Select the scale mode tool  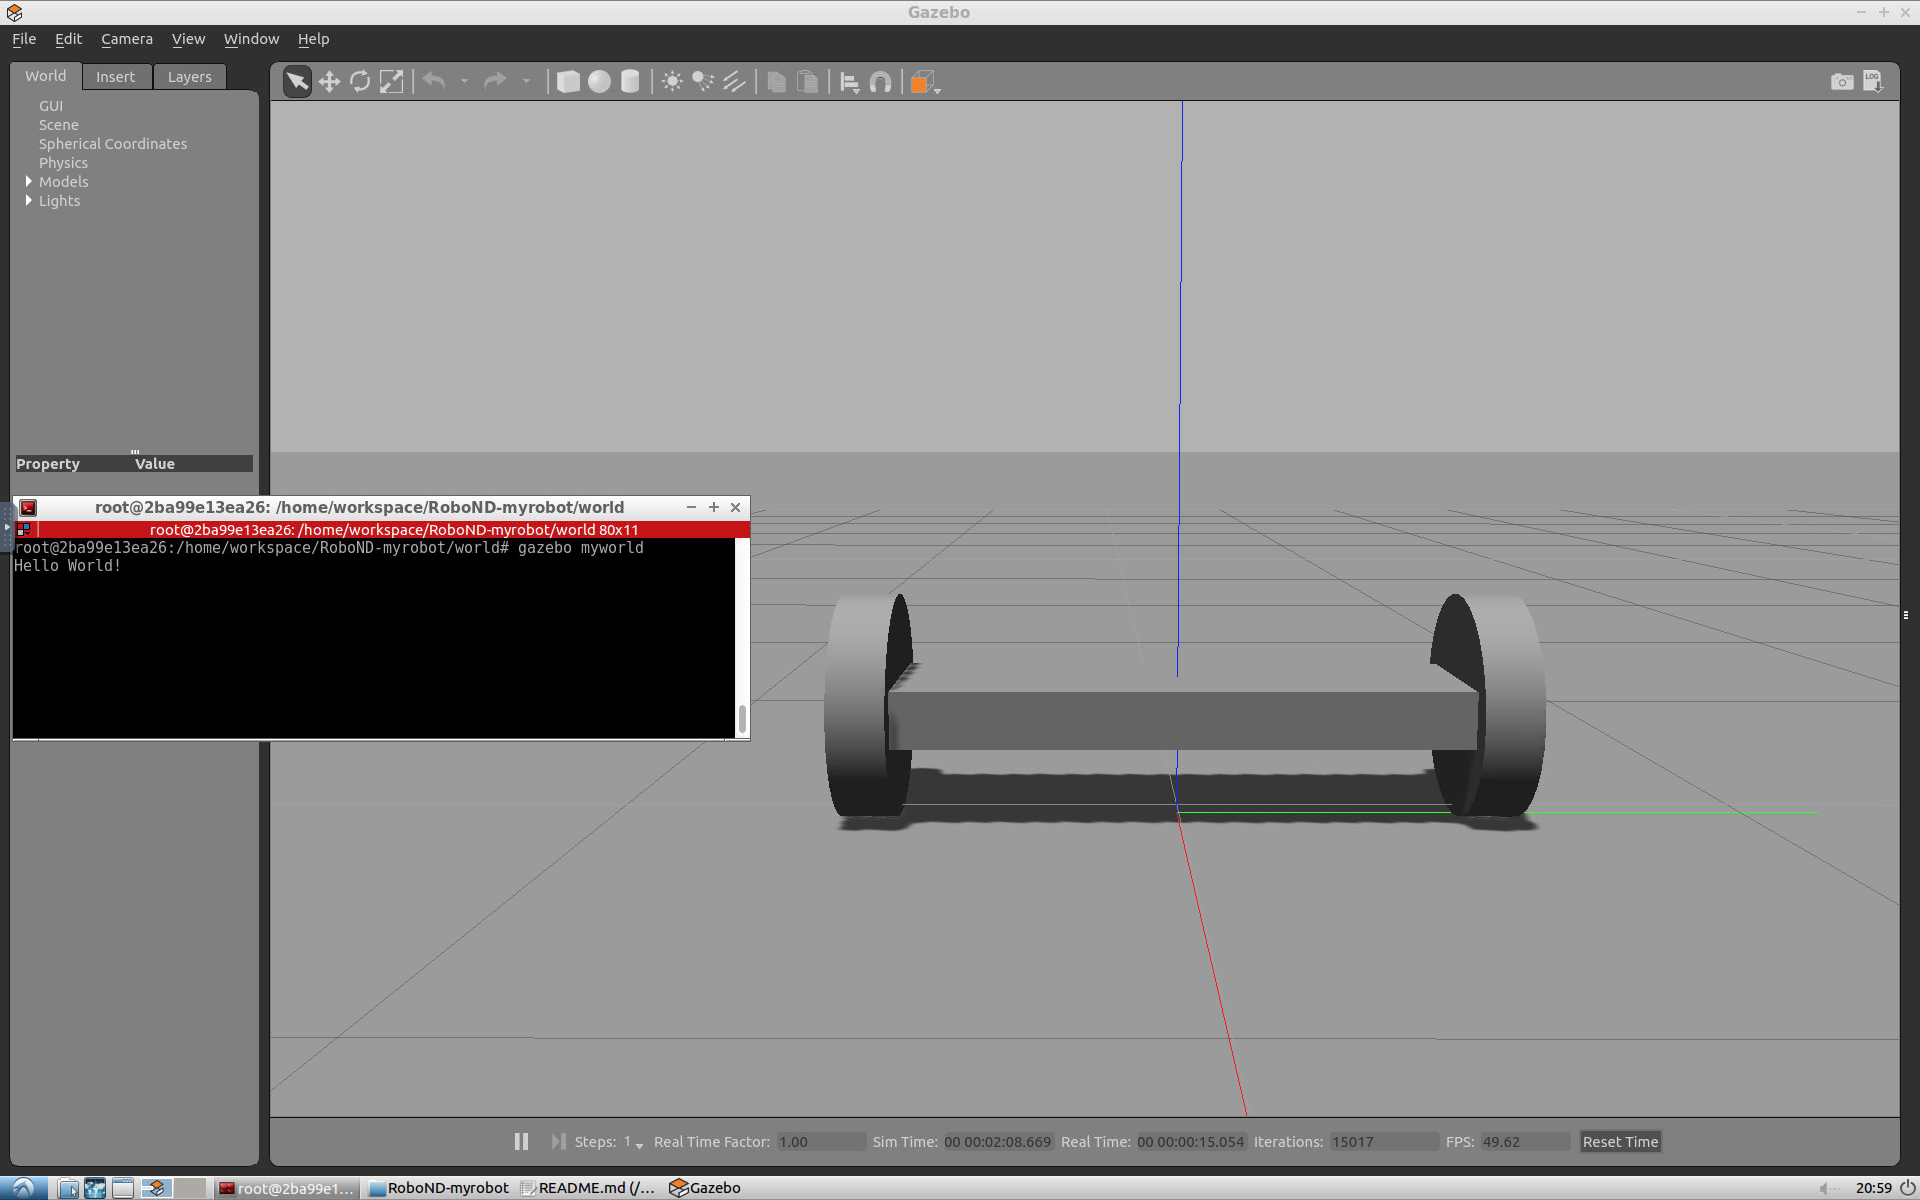click(391, 82)
